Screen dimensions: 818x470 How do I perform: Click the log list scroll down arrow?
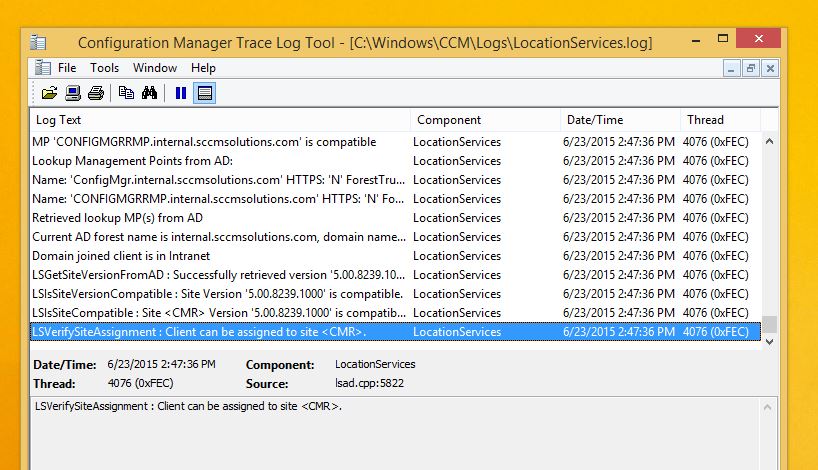tap(769, 341)
